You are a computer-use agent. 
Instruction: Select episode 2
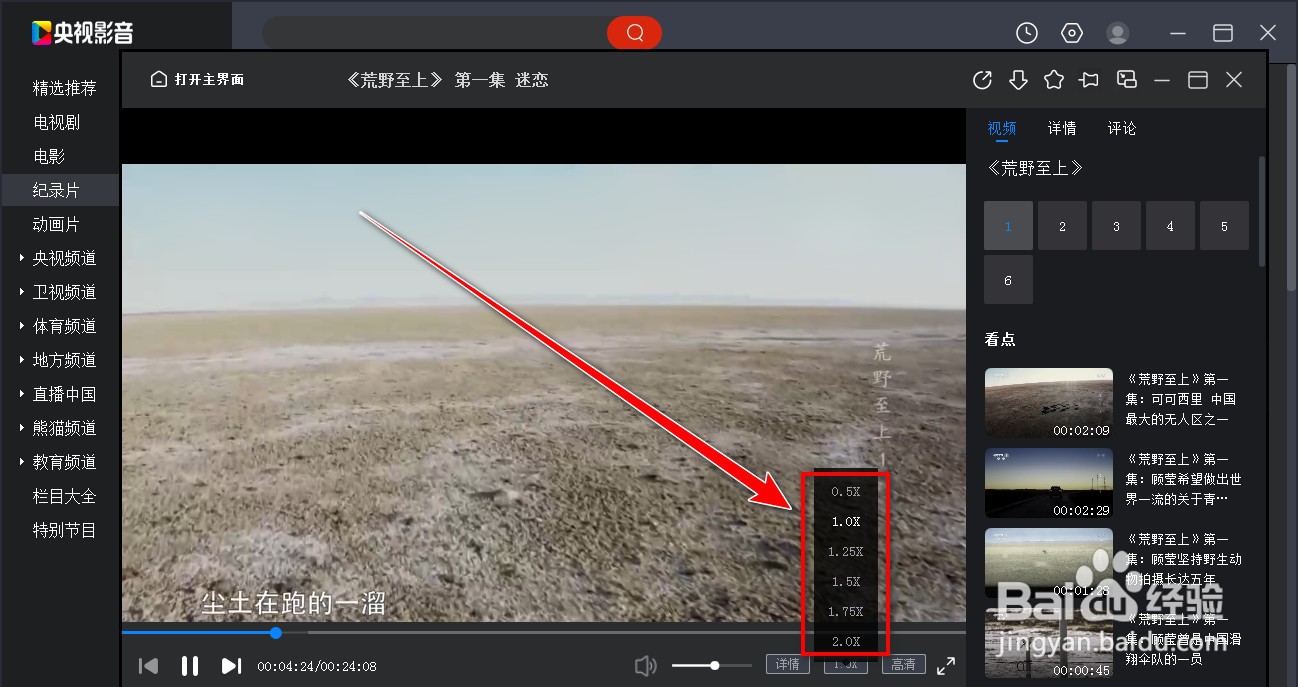click(1062, 226)
